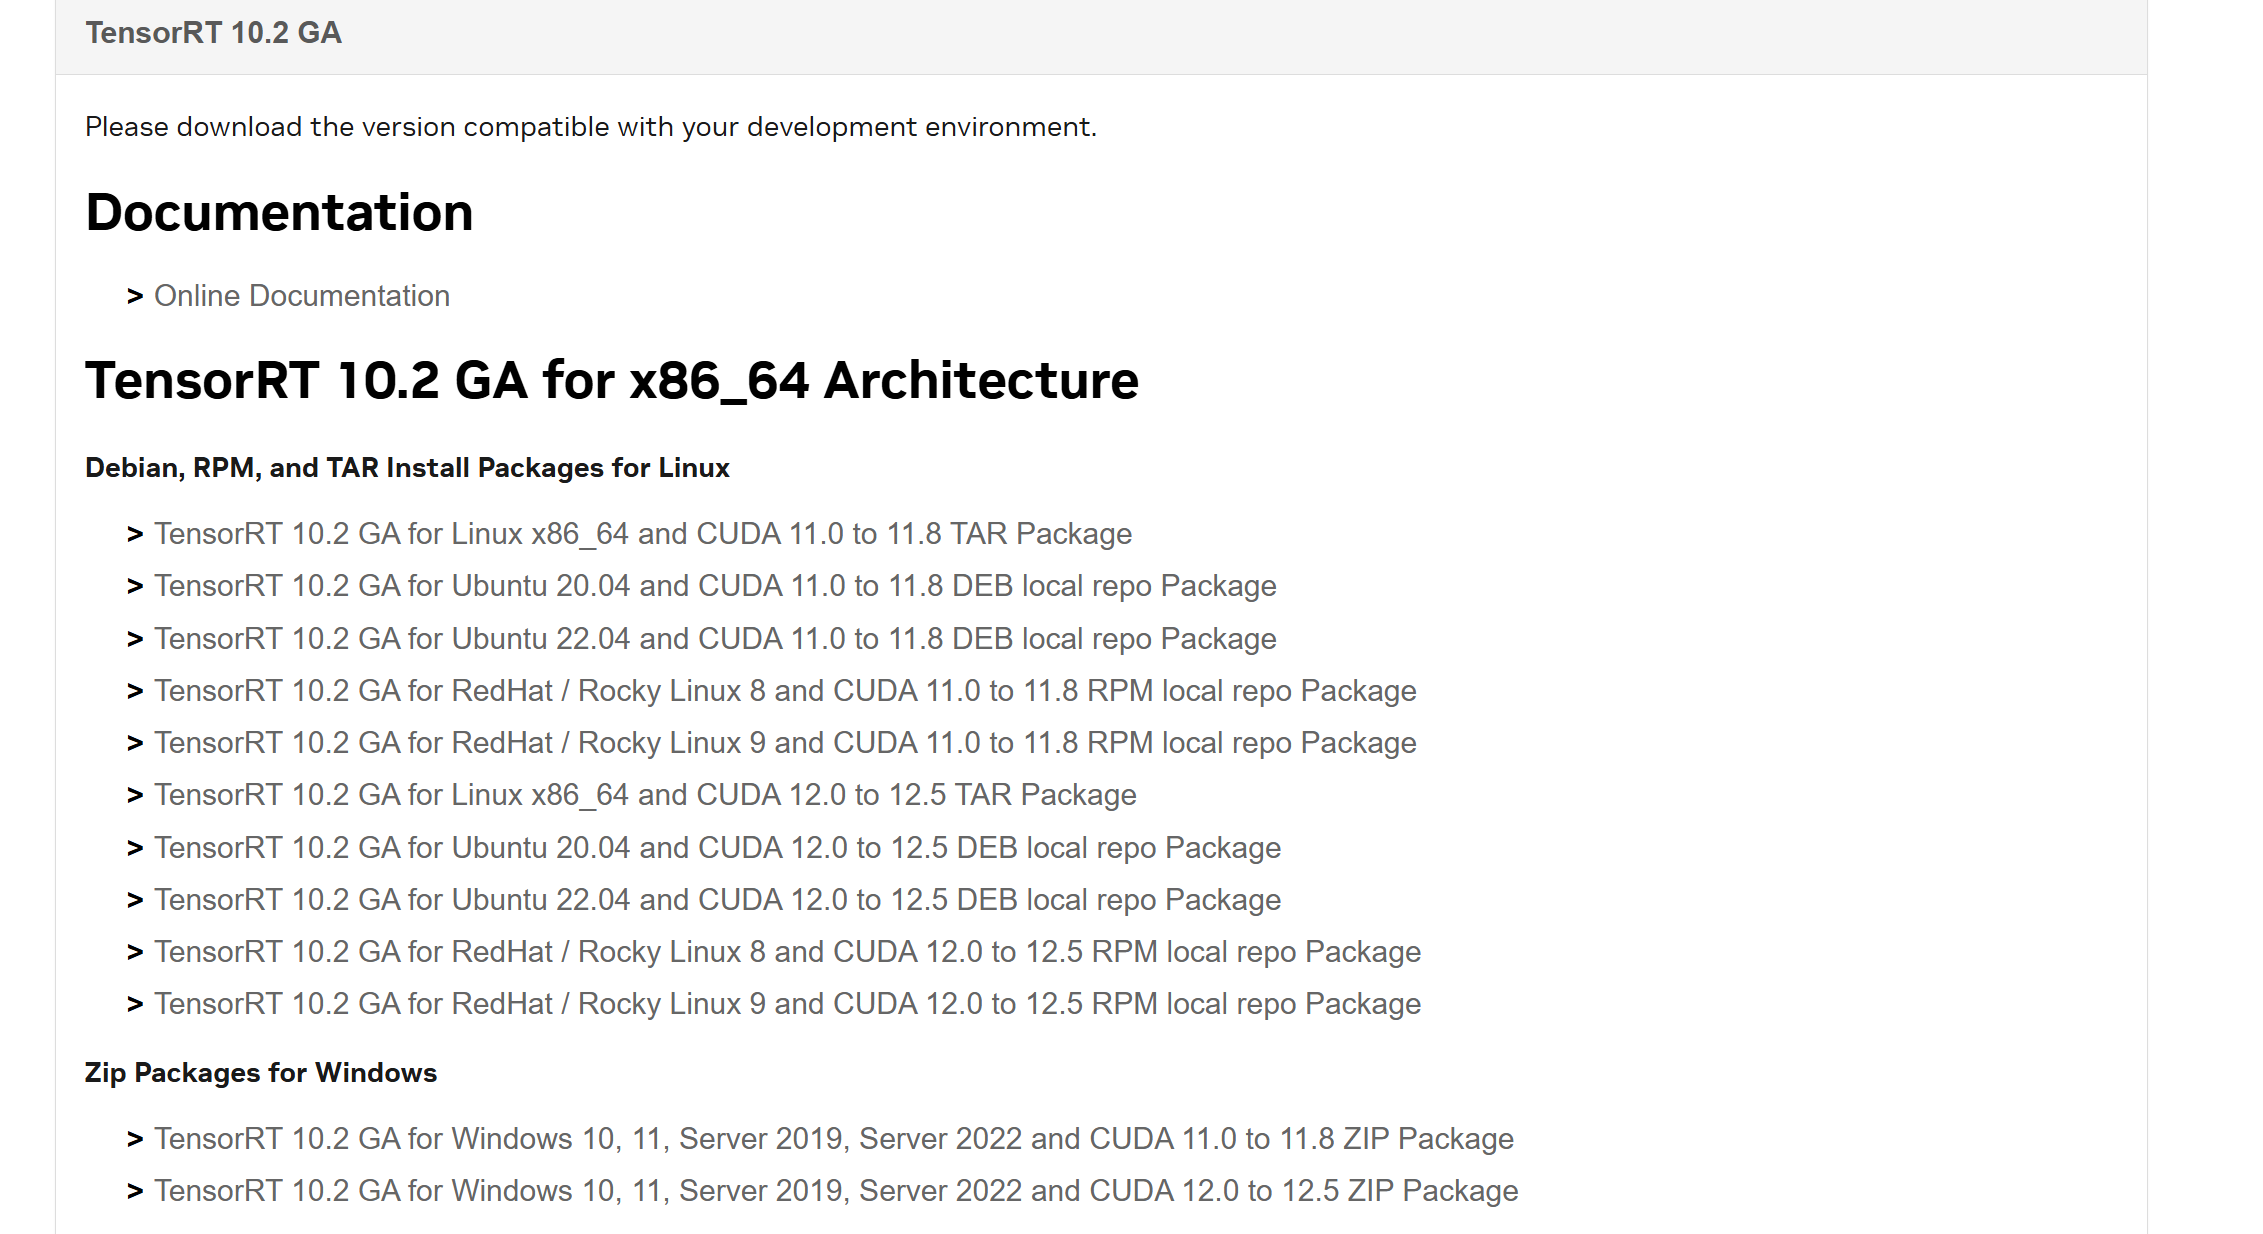Download Linux x86_64 CUDA 11.0-11.8 TAR Package

pos(642,534)
